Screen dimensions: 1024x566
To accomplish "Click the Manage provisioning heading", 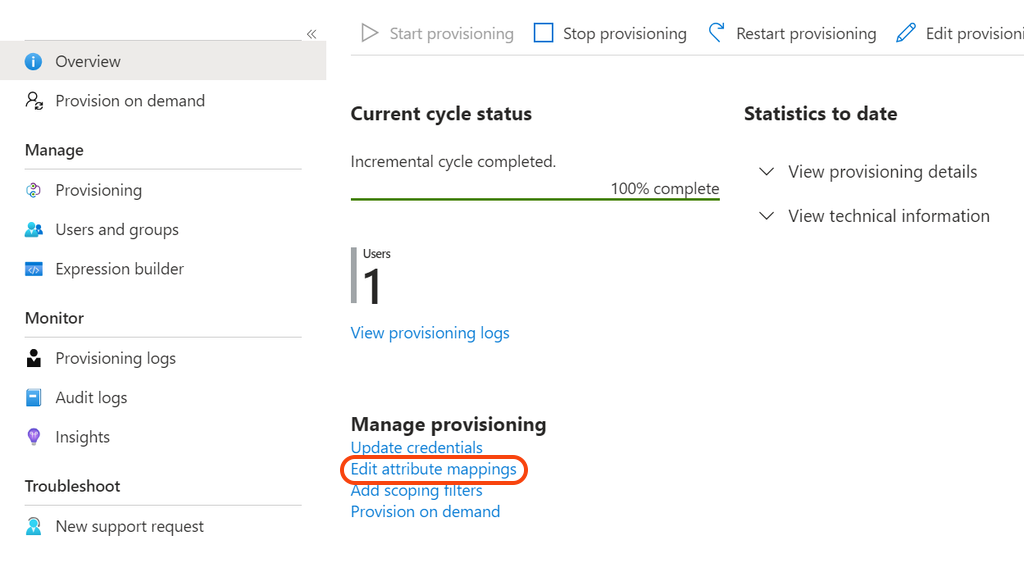I will (x=449, y=424).
